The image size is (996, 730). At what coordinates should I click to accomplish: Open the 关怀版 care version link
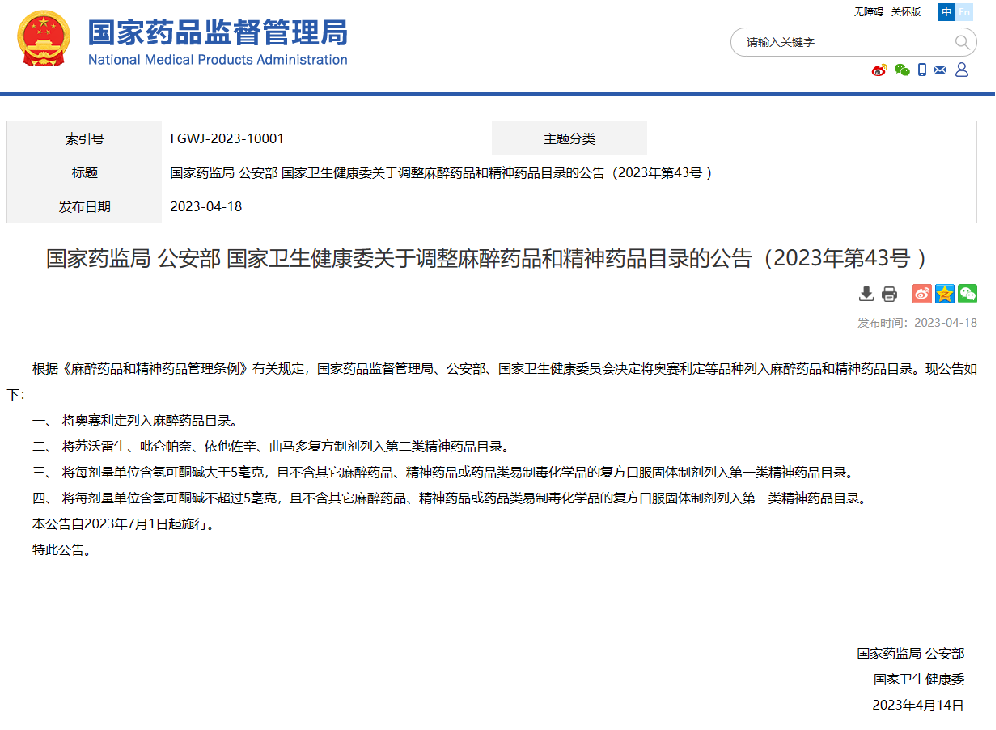[x=906, y=11]
